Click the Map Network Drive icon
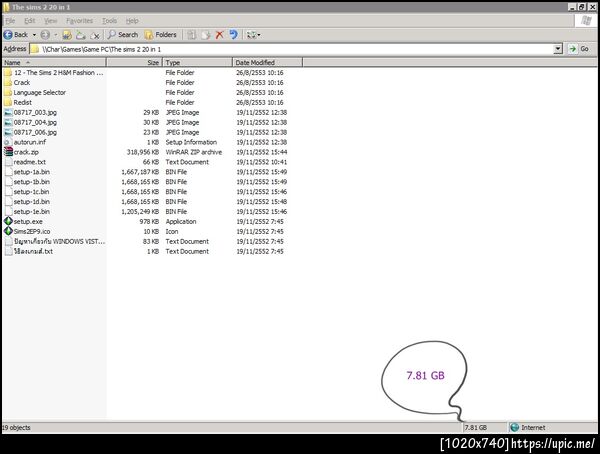The height and width of the screenshot is (454, 600). point(81,35)
